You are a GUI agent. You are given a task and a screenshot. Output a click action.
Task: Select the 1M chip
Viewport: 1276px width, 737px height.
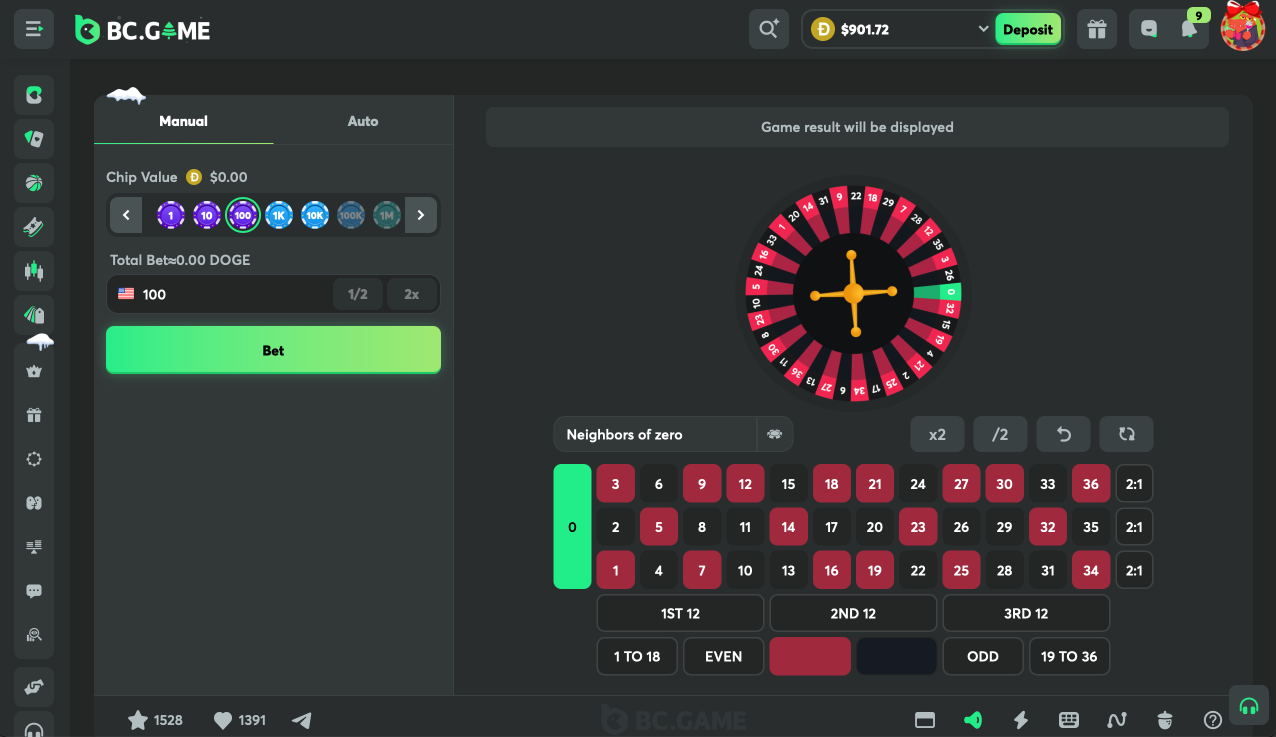pyautogui.click(x=387, y=215)
